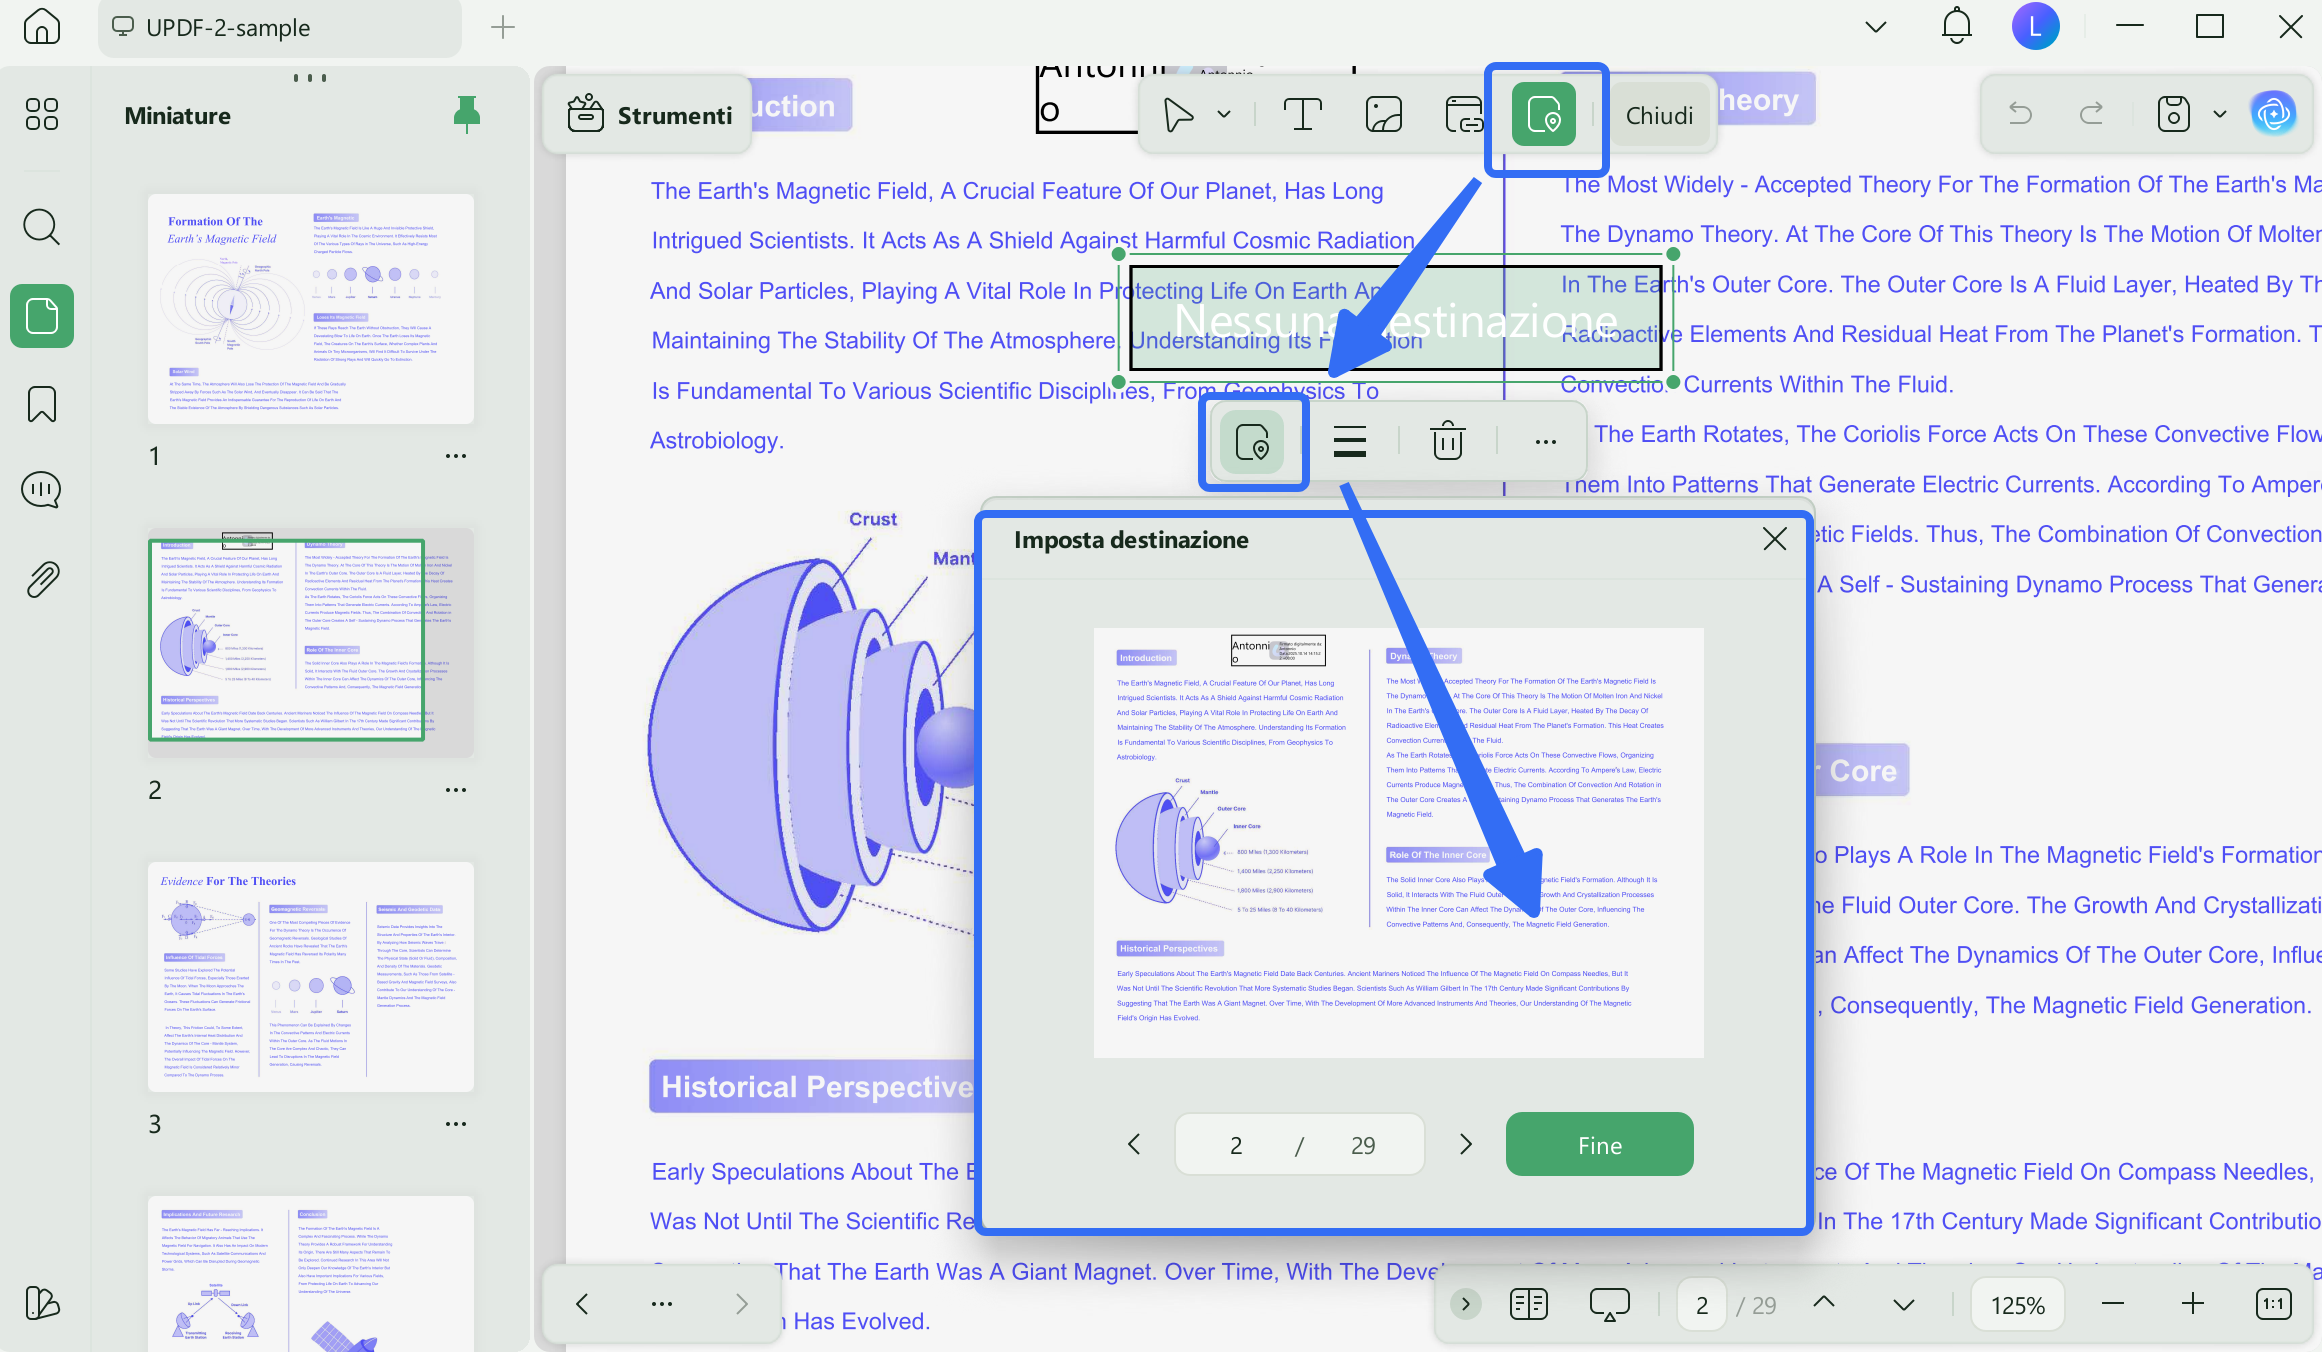Select the Nessuna destinazione link box
The height and width of the screenshot is (1352, 2322).
1395,319
